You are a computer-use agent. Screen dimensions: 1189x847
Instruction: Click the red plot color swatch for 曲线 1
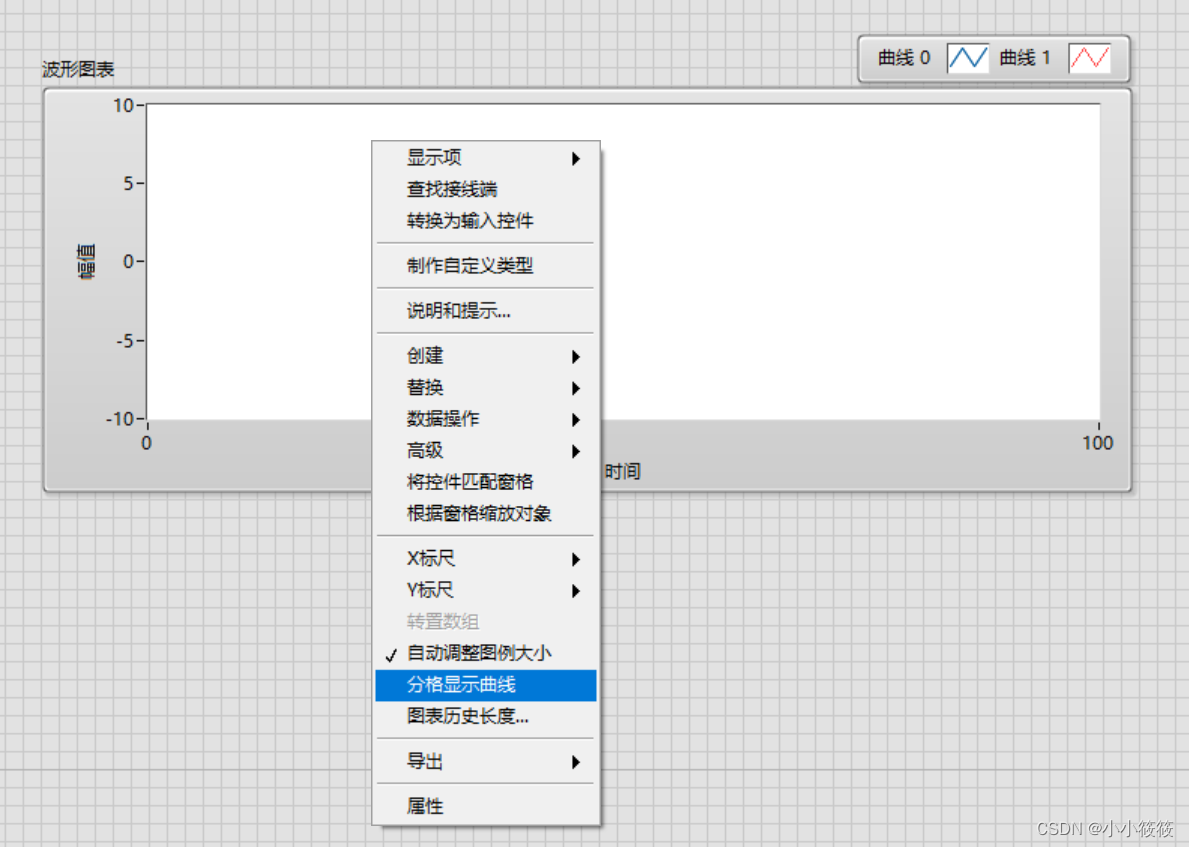(x=1089, y=57)
